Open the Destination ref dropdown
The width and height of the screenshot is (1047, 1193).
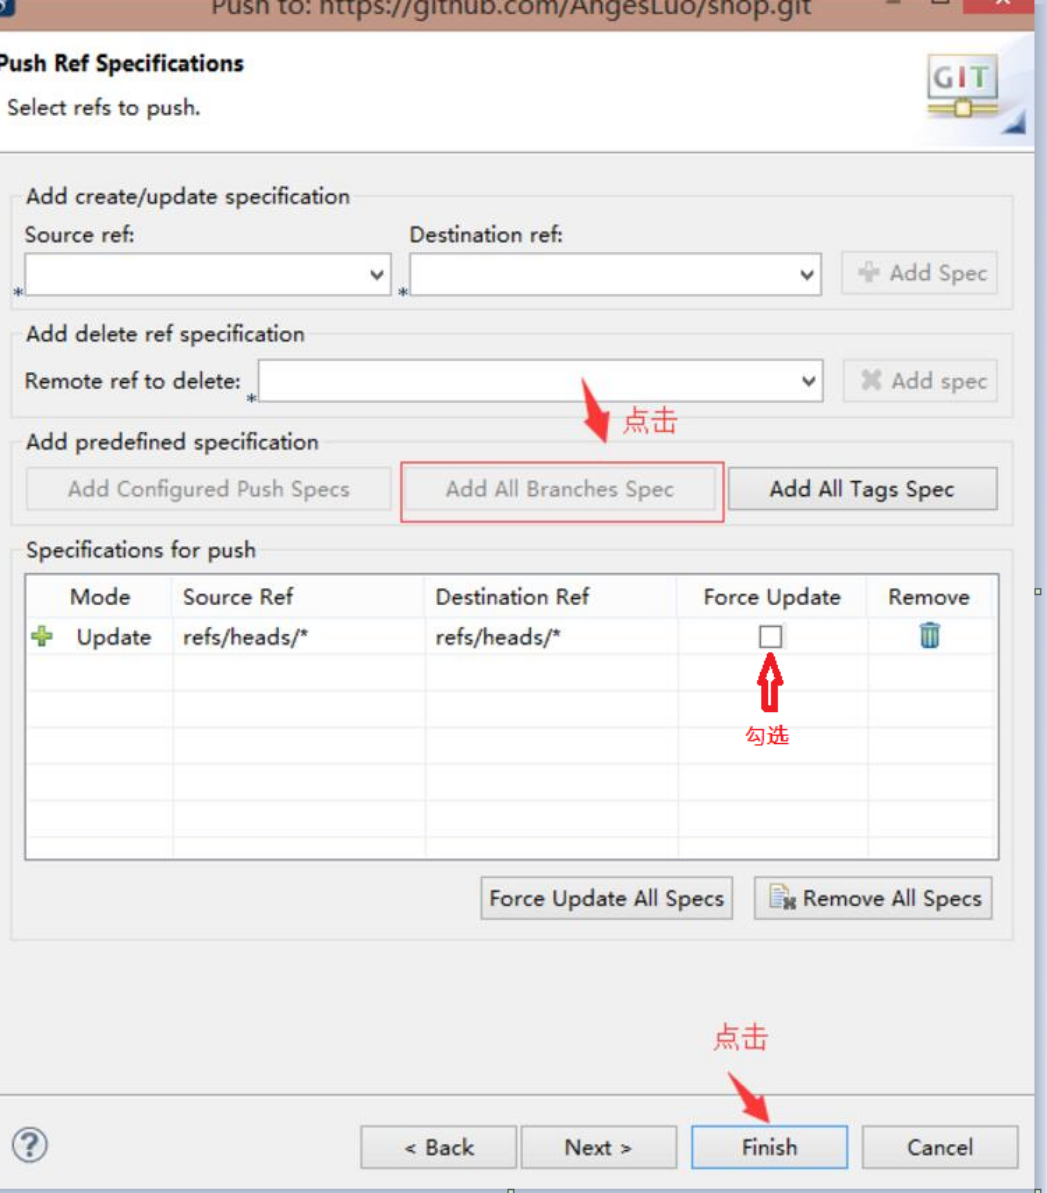pyautogui.click(x=806, y=274)
